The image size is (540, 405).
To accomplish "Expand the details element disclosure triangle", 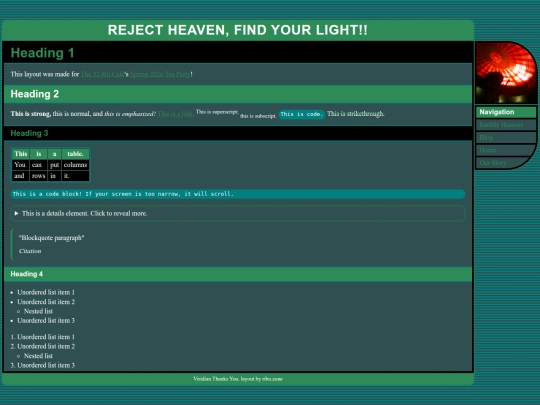I will coord(16,214).
